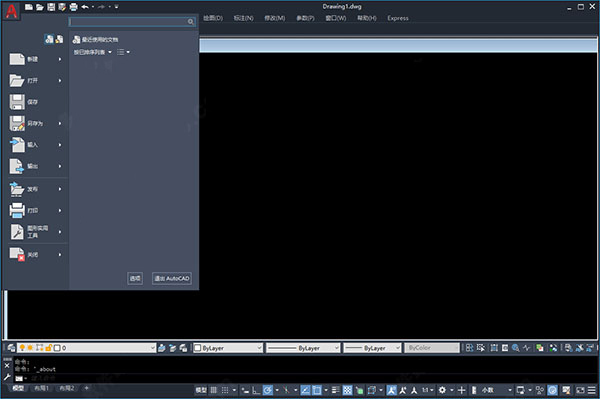The image size is (600, 399).
Task: Toggle the grid display in the status bar
Action: point(214,390)
